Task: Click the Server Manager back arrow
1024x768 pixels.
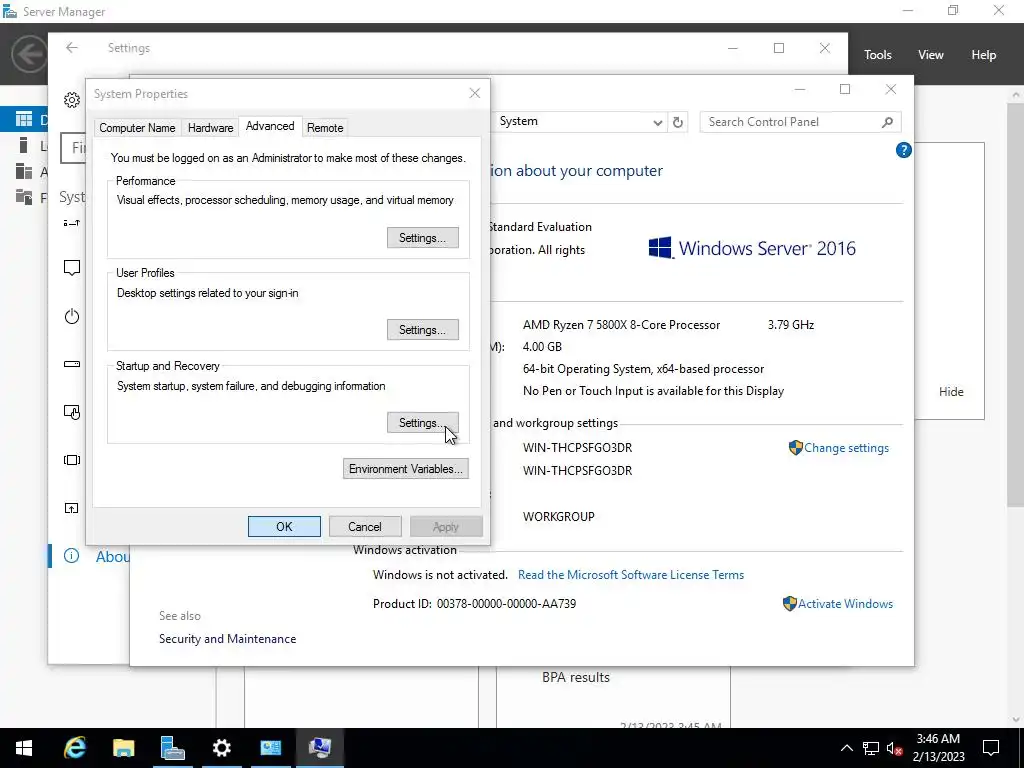Action: tap(29, 54)
